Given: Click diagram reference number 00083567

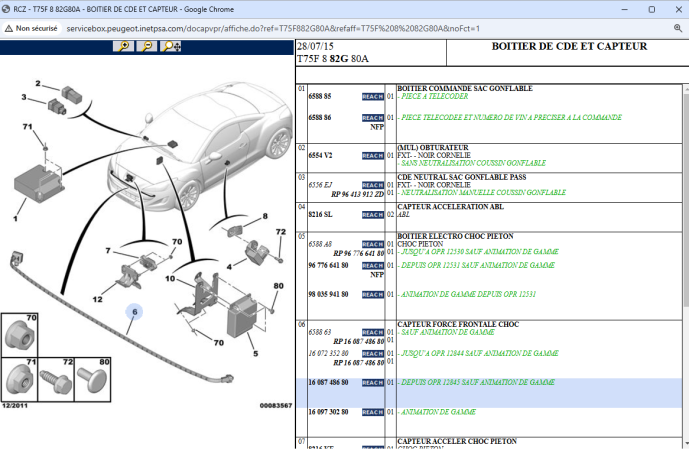Looking at the screenshot, I should point(276,405).
